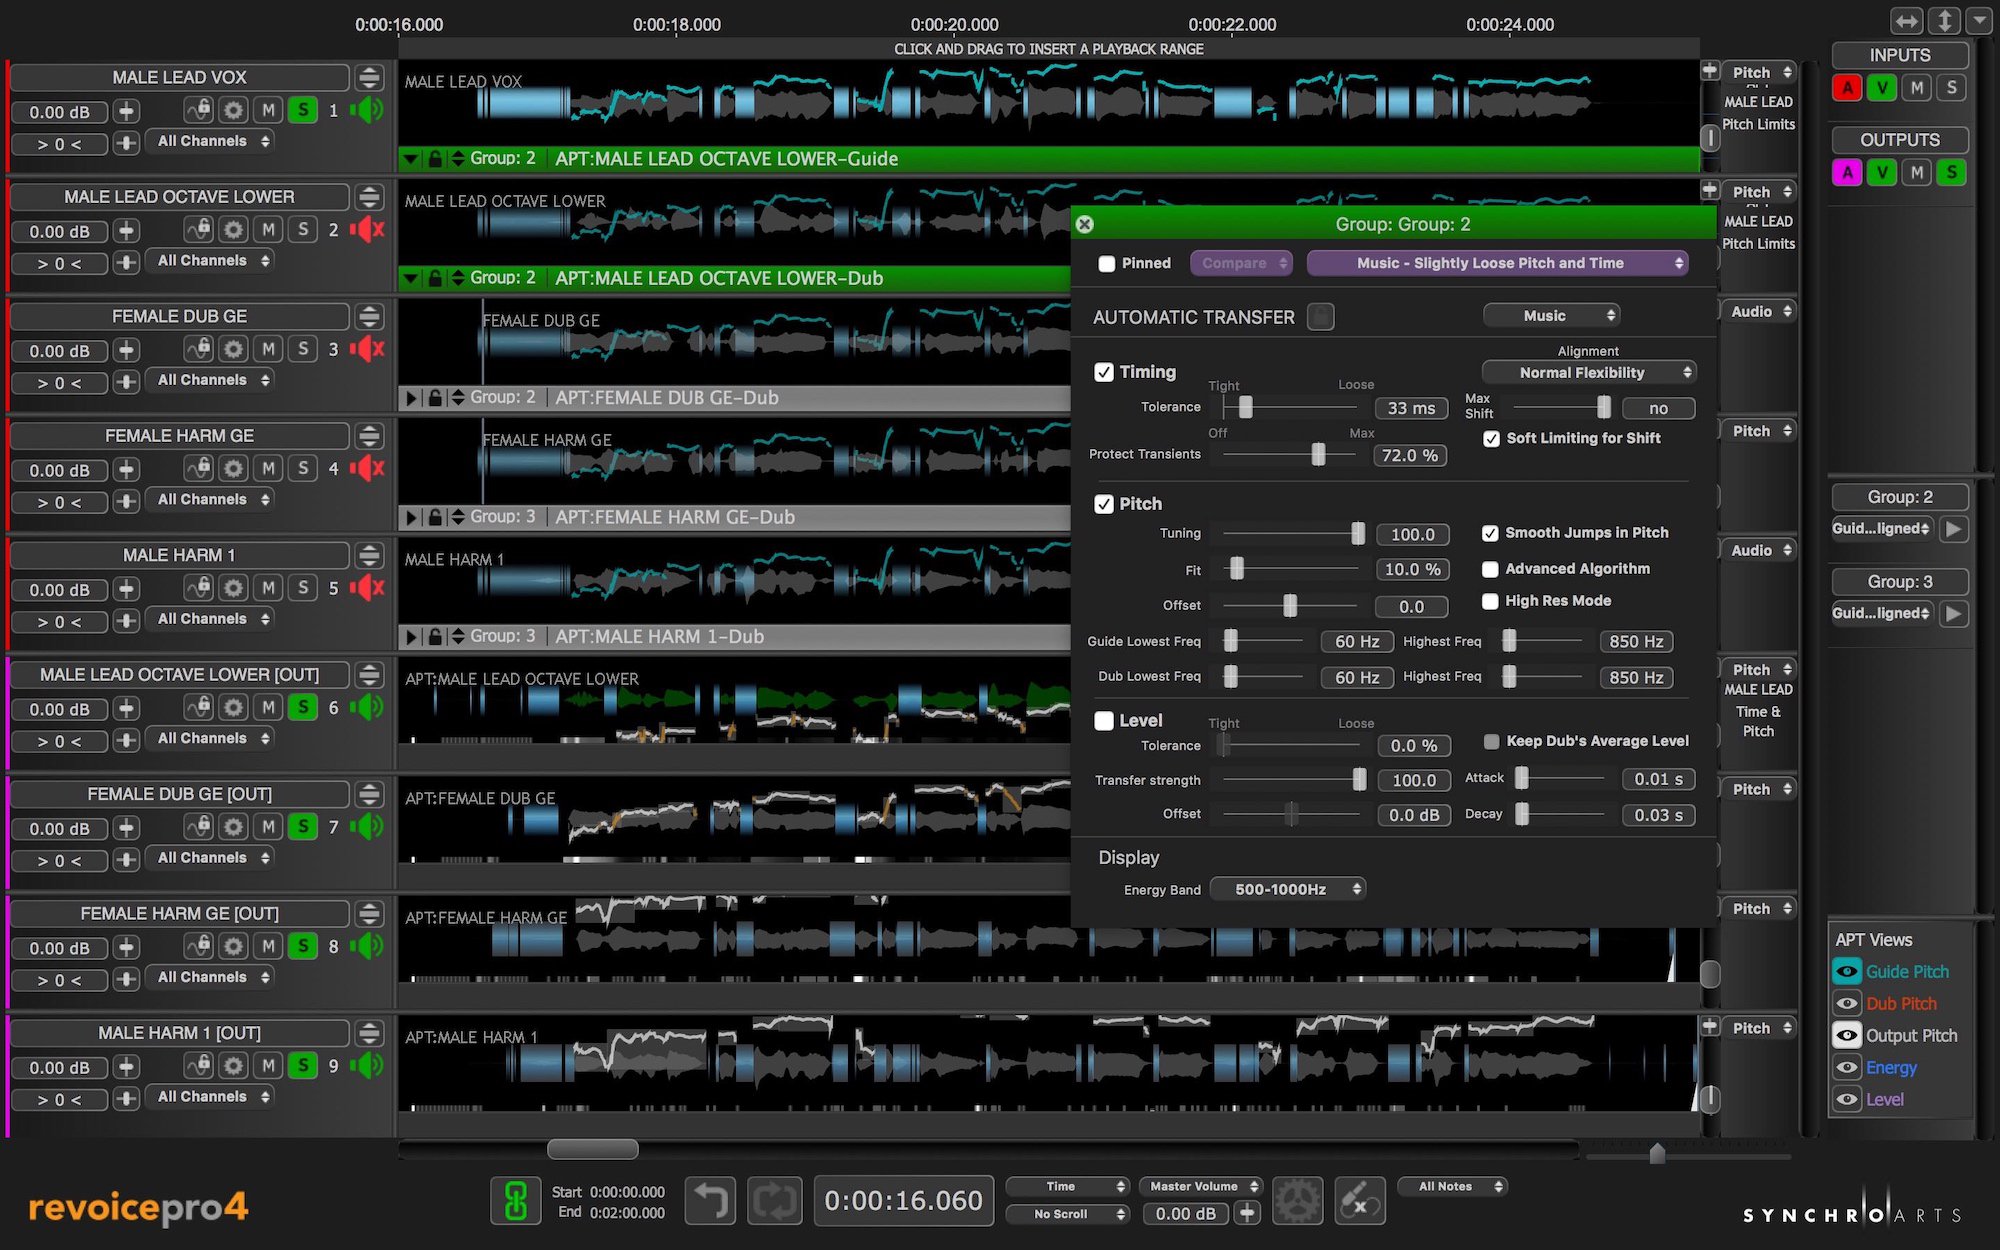Toggle Guide Pitch visibility eye
The image size is (2000, 1250).
click(1846, 971)
